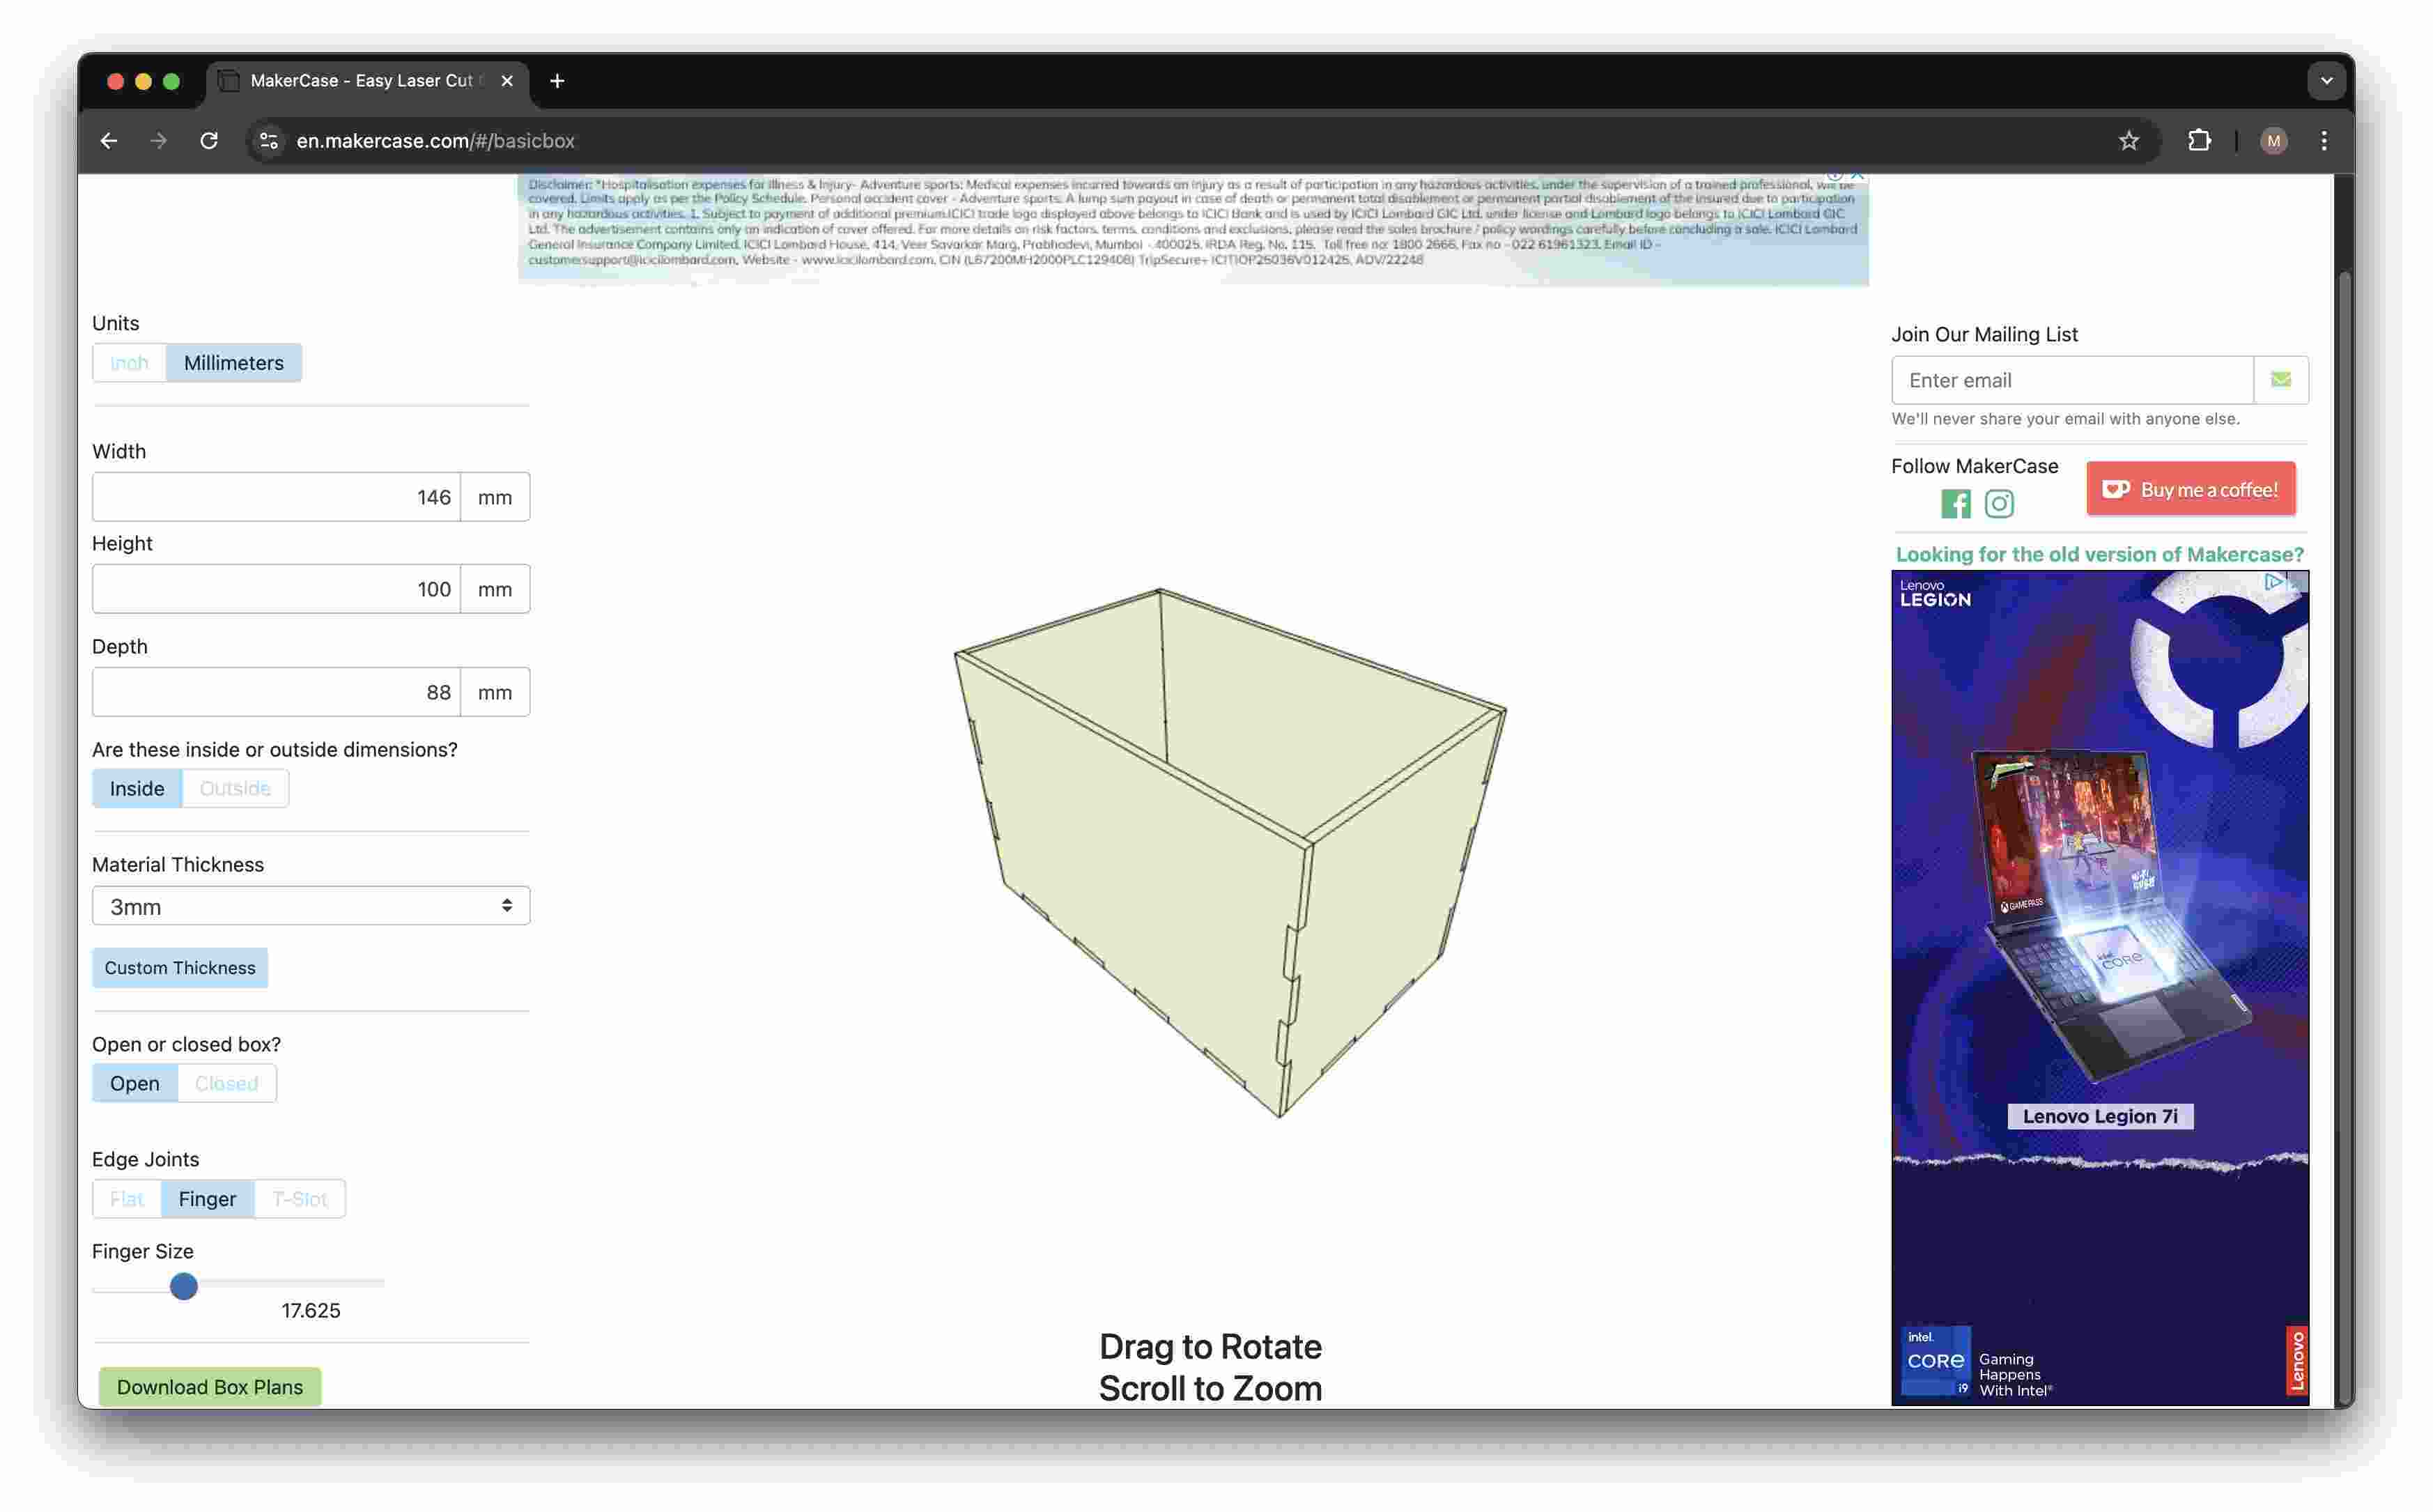This screenshot has height=1512, width=2433.
Task: Open the browser extensions puzzle icon
Action: point(2200,141)
